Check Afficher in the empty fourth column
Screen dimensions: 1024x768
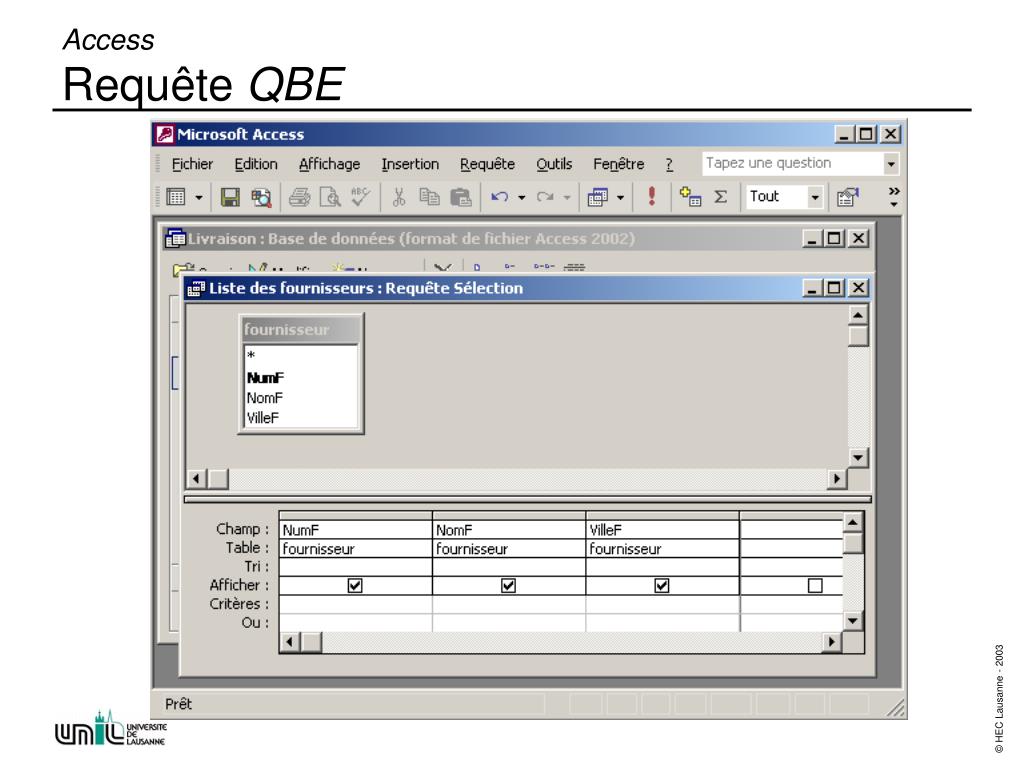point(815,586)
